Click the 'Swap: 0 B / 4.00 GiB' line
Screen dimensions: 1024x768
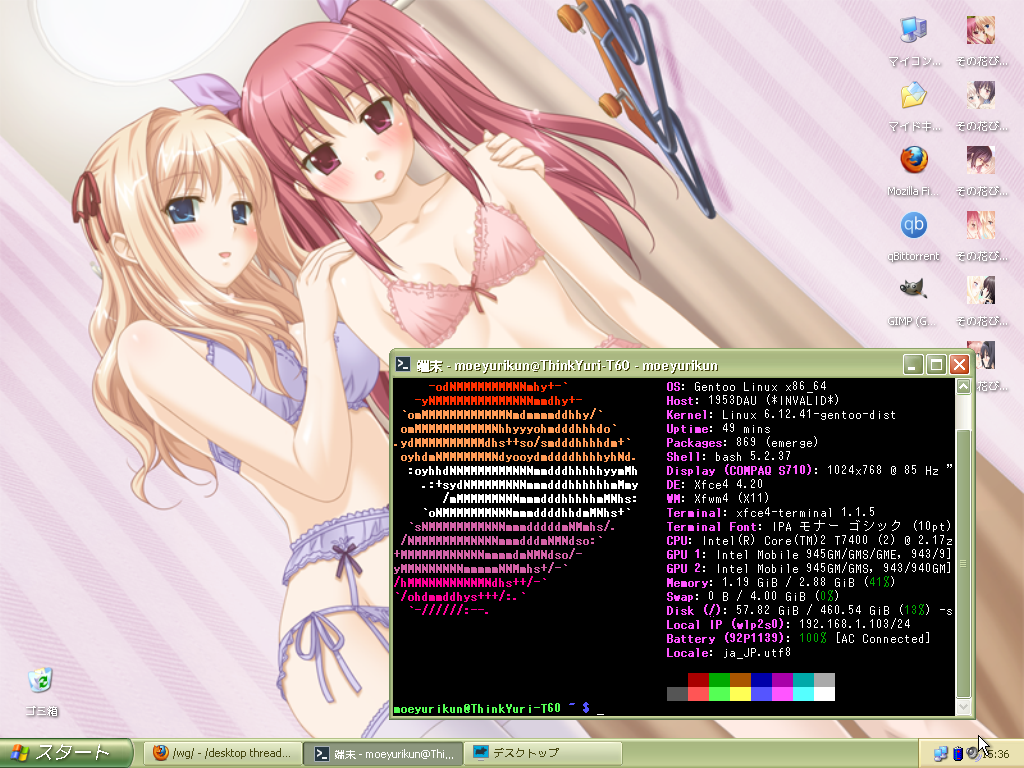752,596
